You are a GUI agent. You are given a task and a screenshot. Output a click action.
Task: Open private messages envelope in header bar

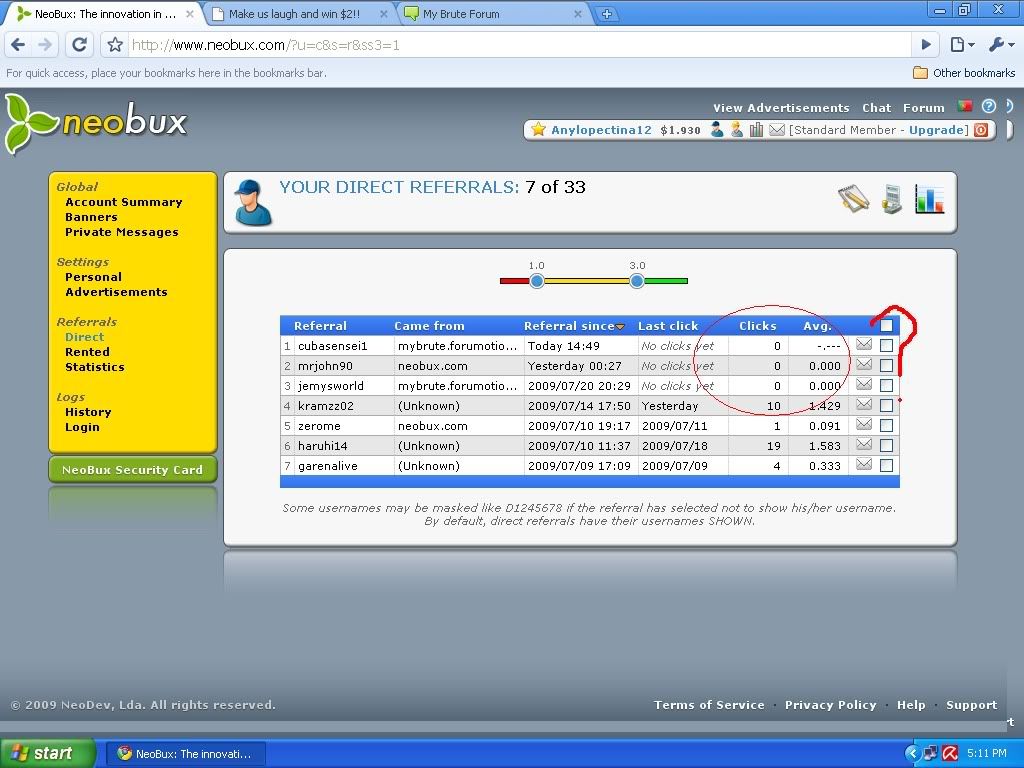(x=776, y=129)
